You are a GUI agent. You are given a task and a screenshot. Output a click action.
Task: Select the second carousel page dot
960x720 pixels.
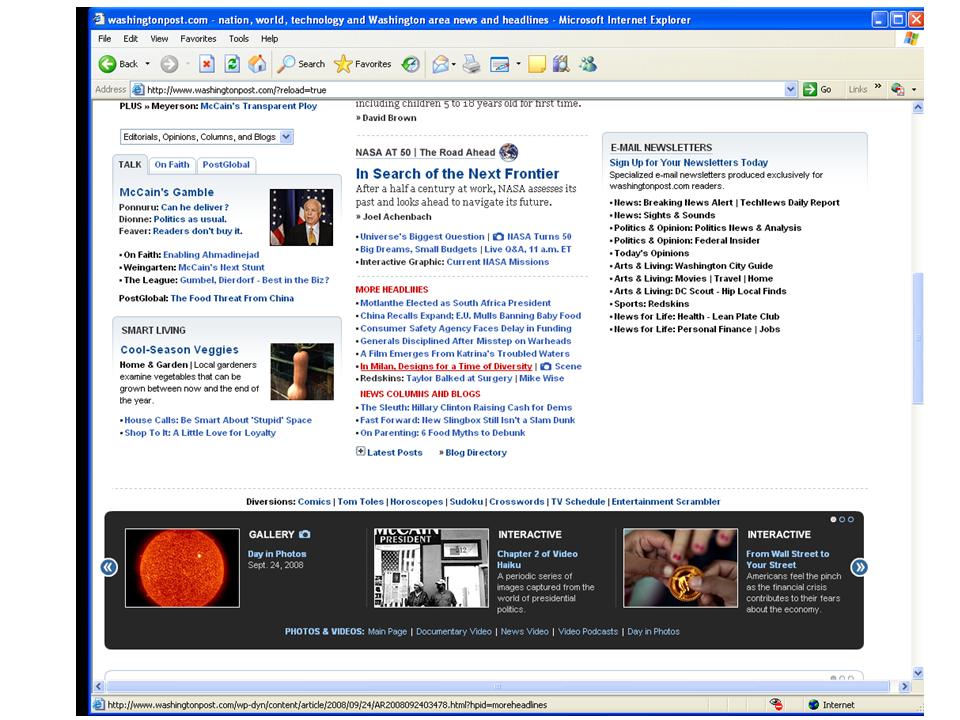842,519
